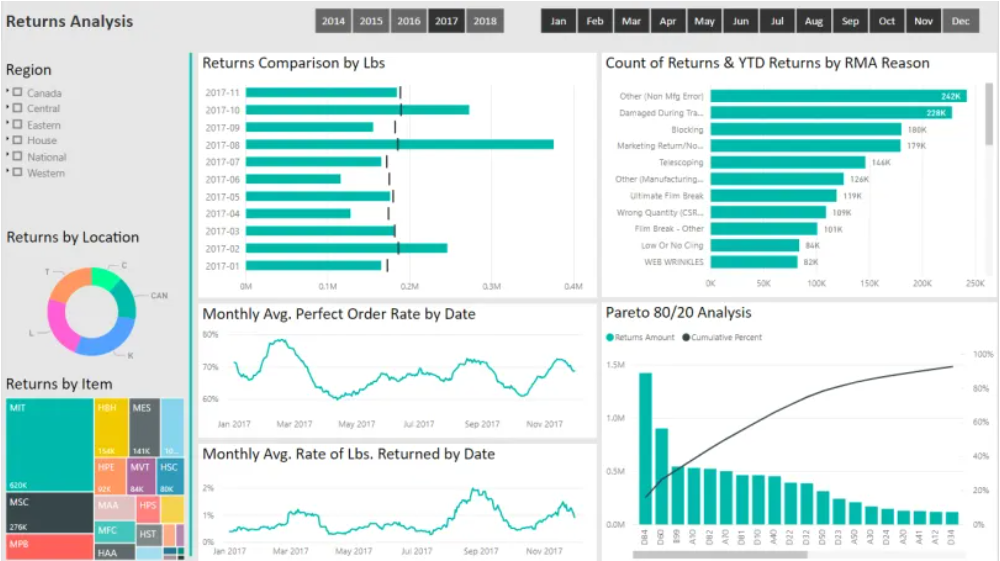1000x561 pixels.
Task: Select the MIT tile in Returns by Item
Action: coord(50,445)
